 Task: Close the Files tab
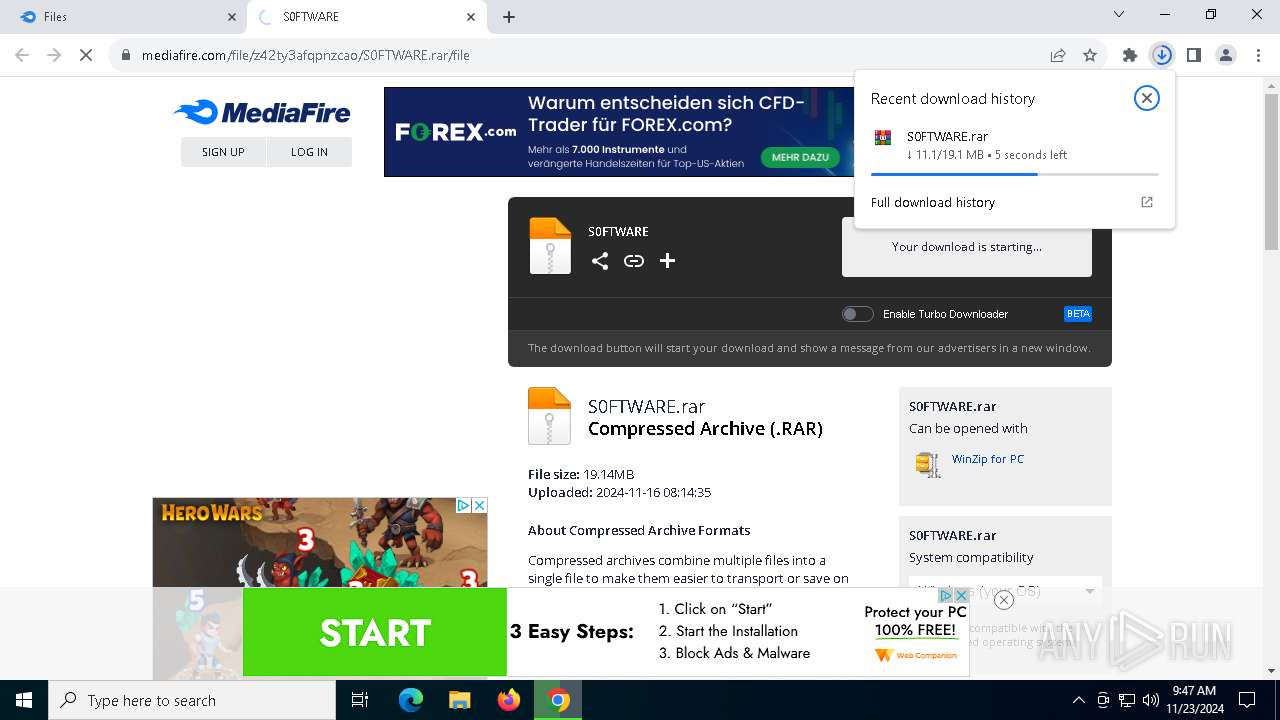(x=231, y=17)
